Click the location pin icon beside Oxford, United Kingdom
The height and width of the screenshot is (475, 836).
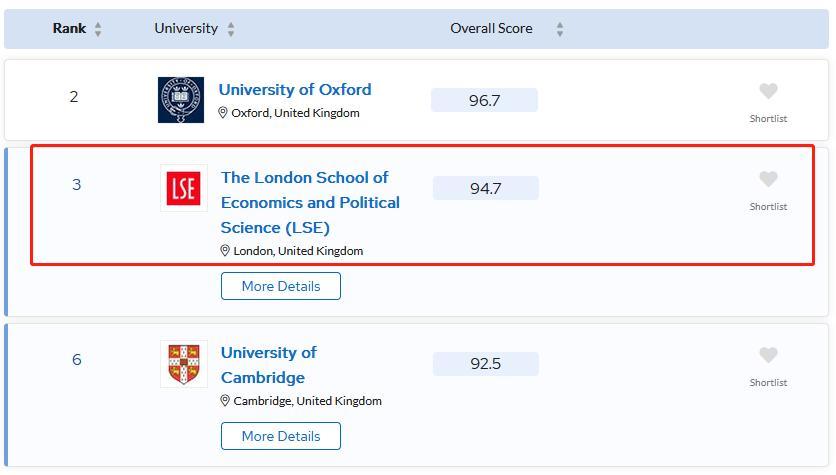tap(224, 113)
